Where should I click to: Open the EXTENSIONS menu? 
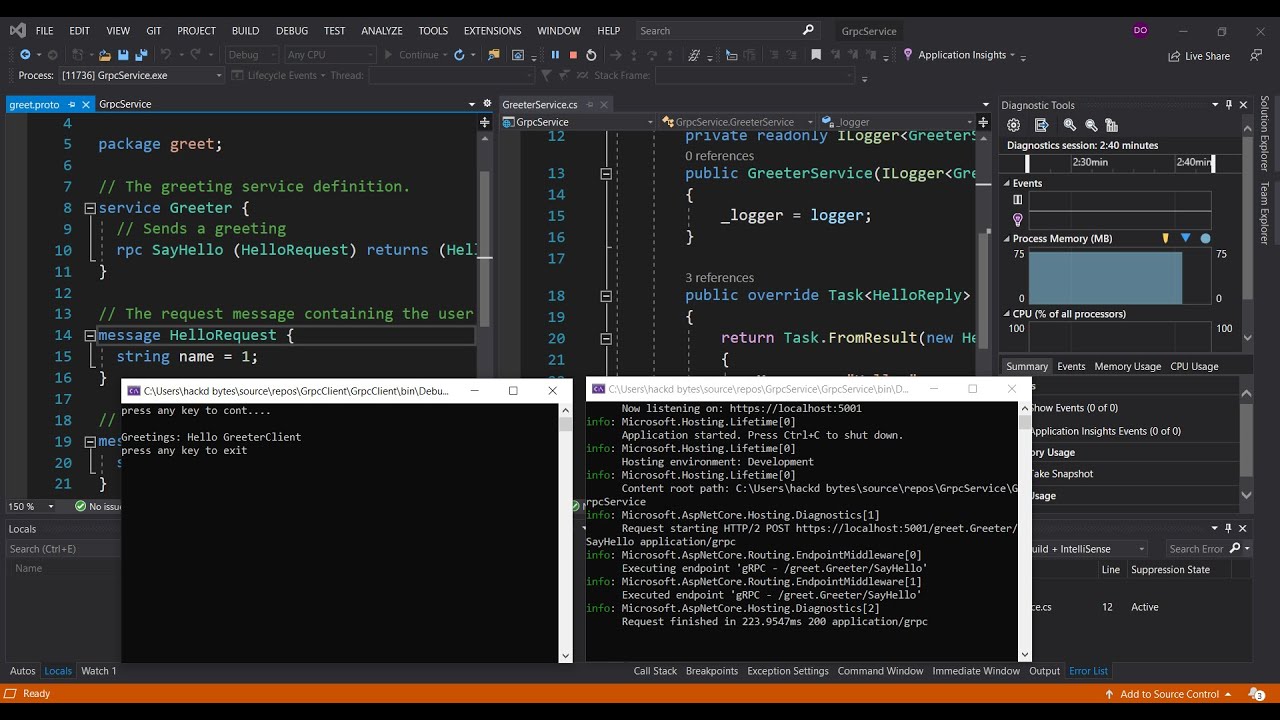[492, 31]
